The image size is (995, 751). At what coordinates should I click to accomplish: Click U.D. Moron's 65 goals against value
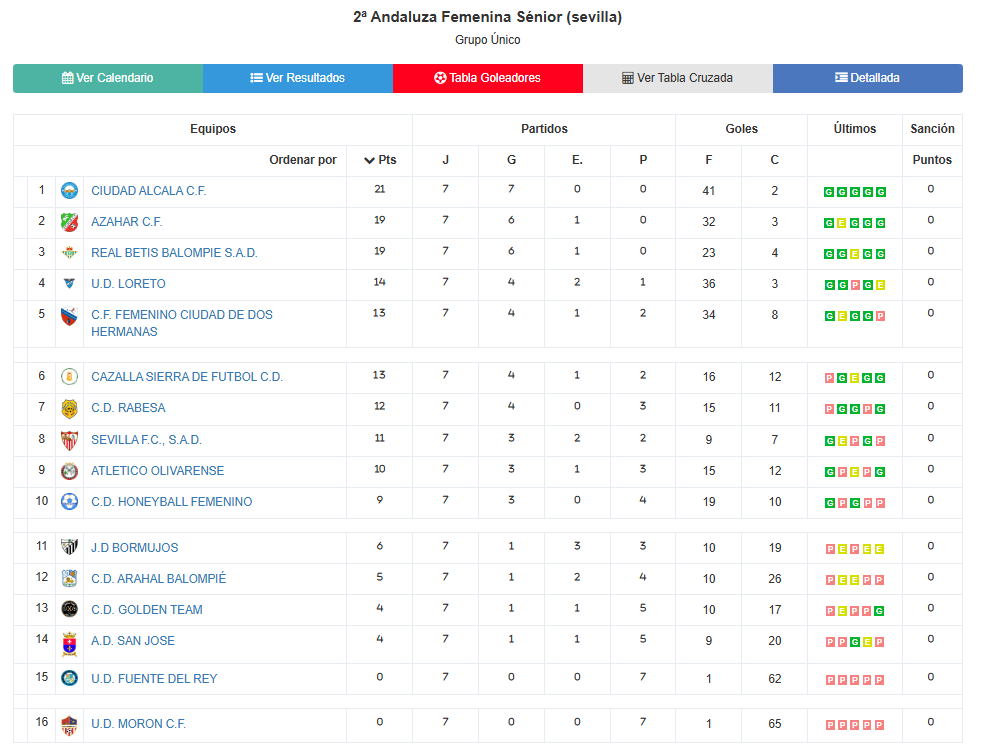[x=775, y=724]
